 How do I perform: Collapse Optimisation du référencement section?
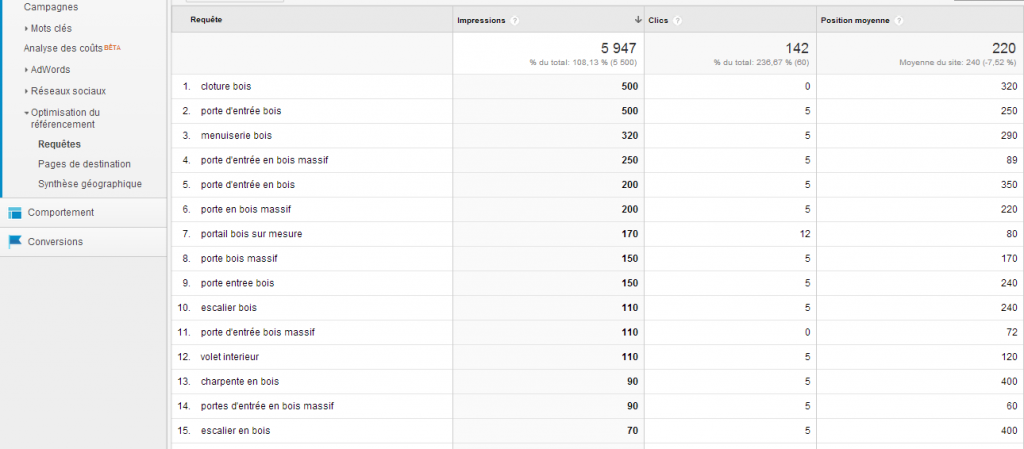(x=26, y=112)
